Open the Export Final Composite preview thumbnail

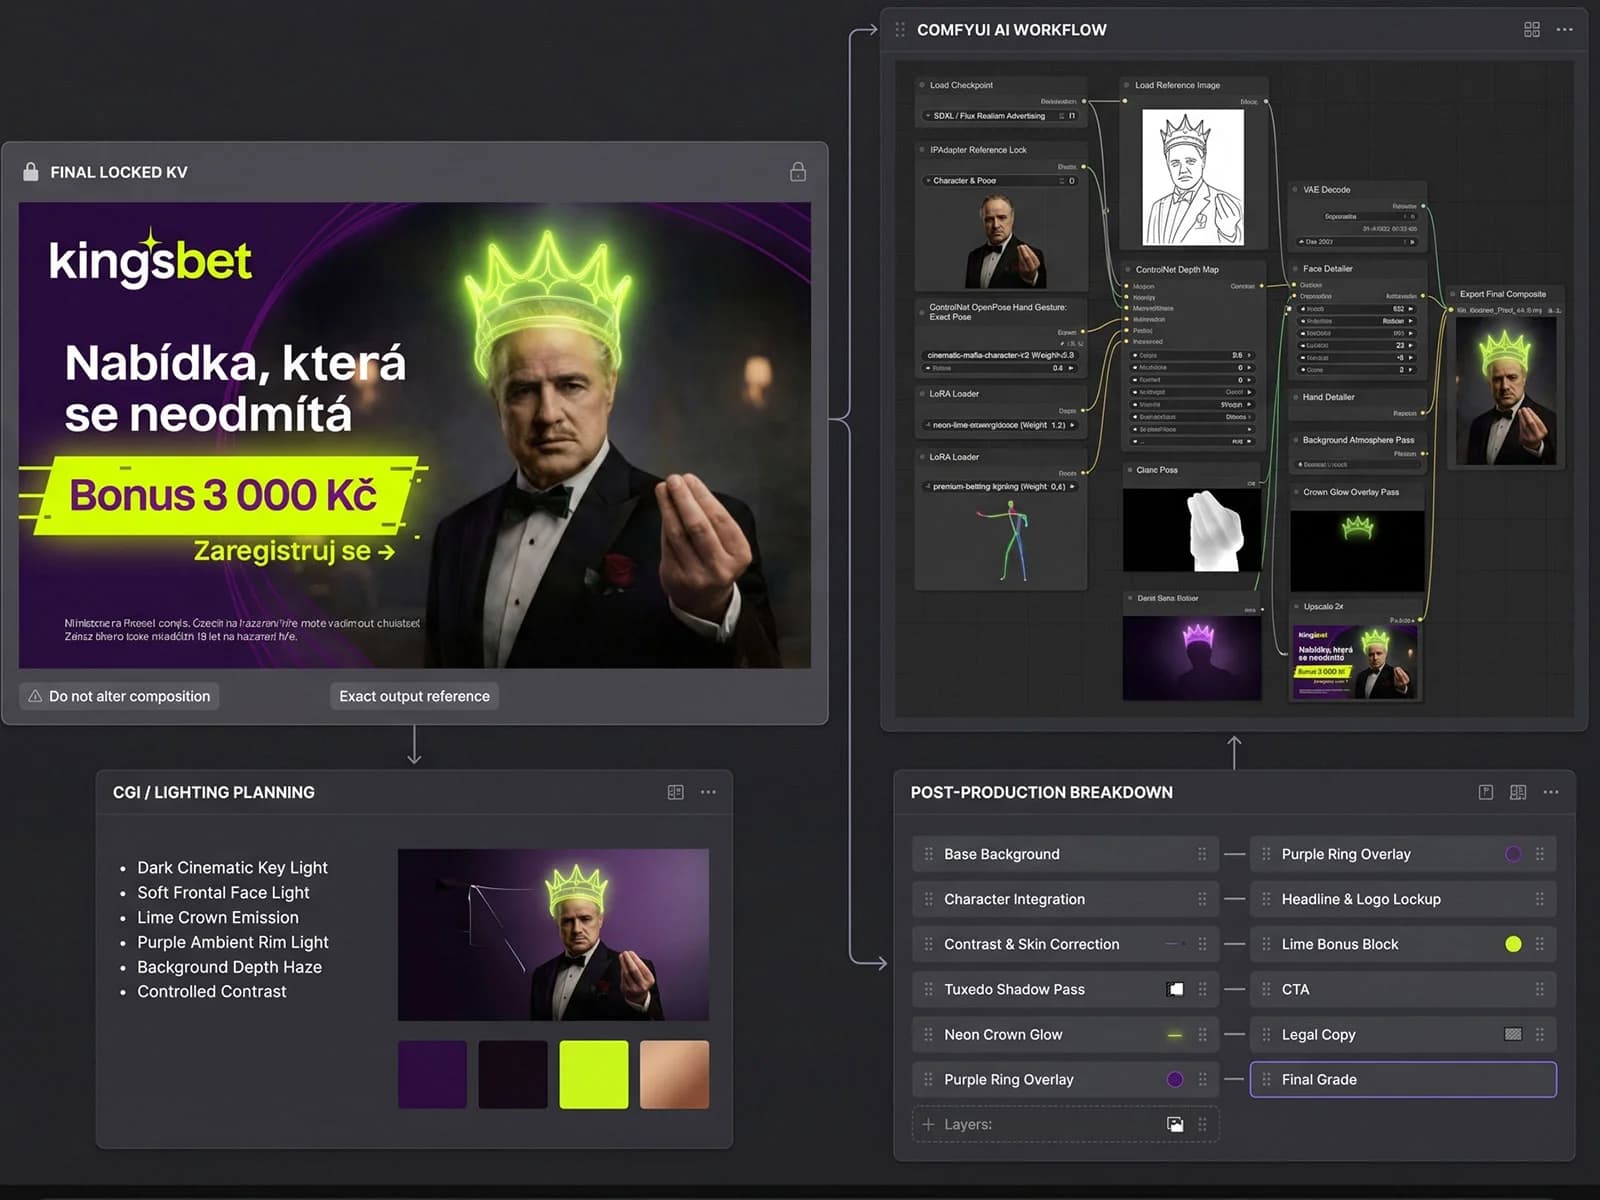click(x=1506, y=391)
